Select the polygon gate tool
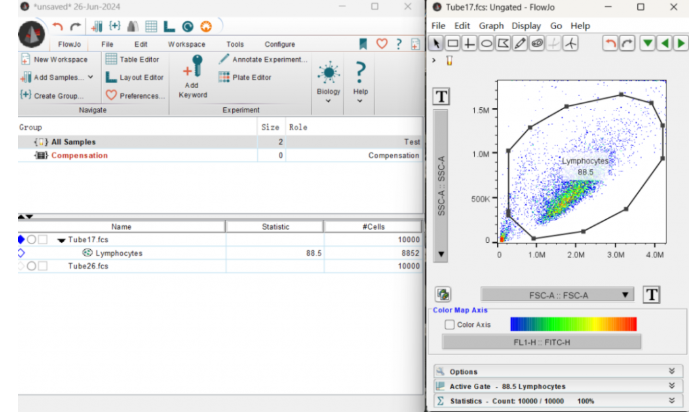 click(503, 43)
